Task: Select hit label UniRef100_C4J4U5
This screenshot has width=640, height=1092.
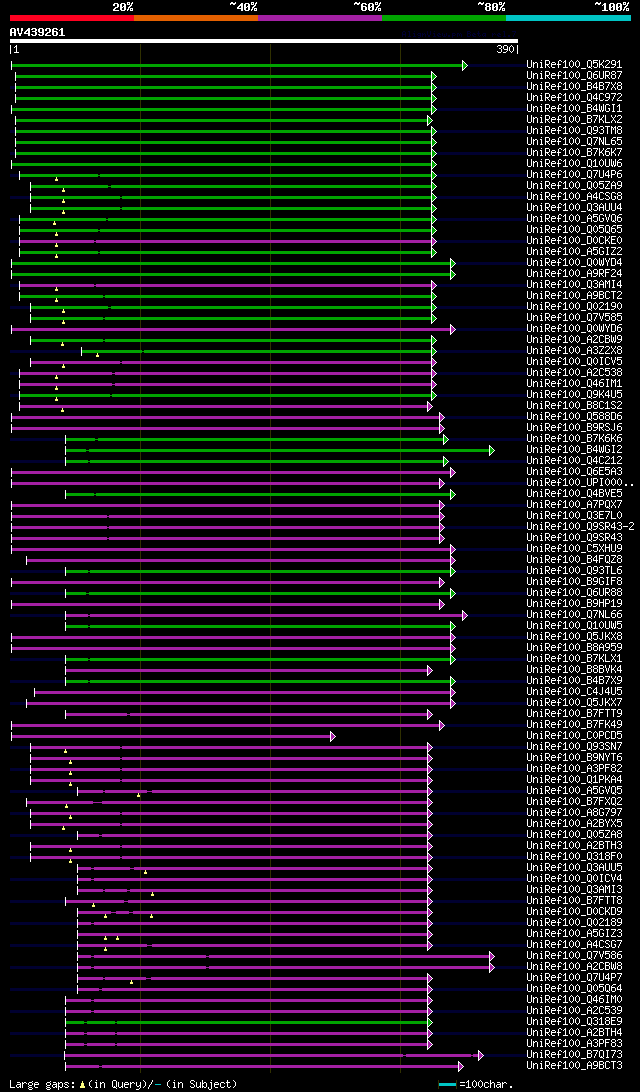Action: click(x=575, y=691)
